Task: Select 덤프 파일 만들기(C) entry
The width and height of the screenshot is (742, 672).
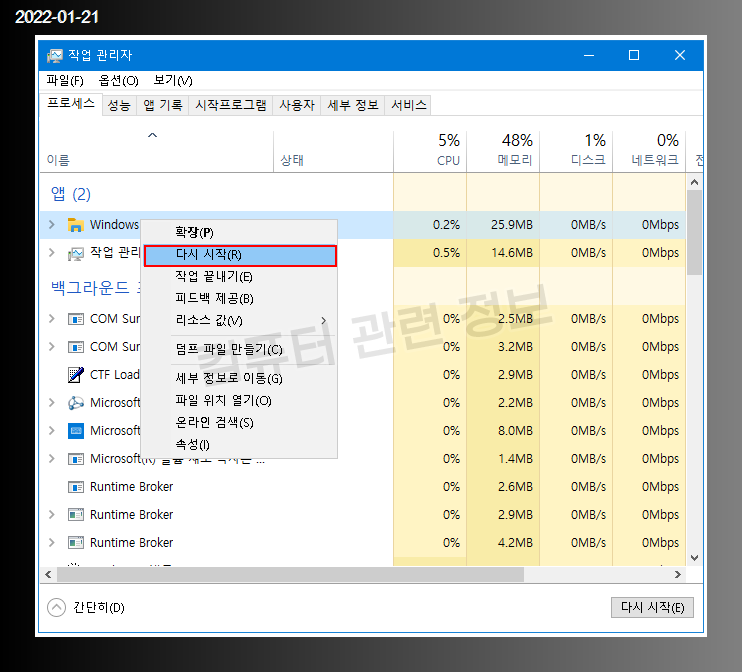Action: point(240,350)
